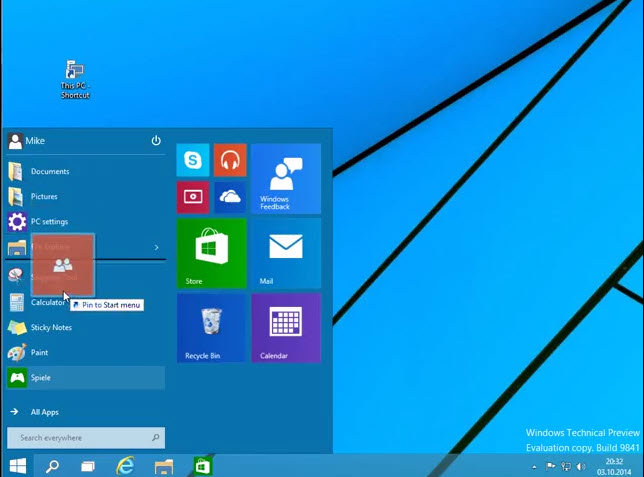The height and width of the screenshot is (477, 644).
Task: Open Pictures from the Start list
Action: [x=86, y=196]
